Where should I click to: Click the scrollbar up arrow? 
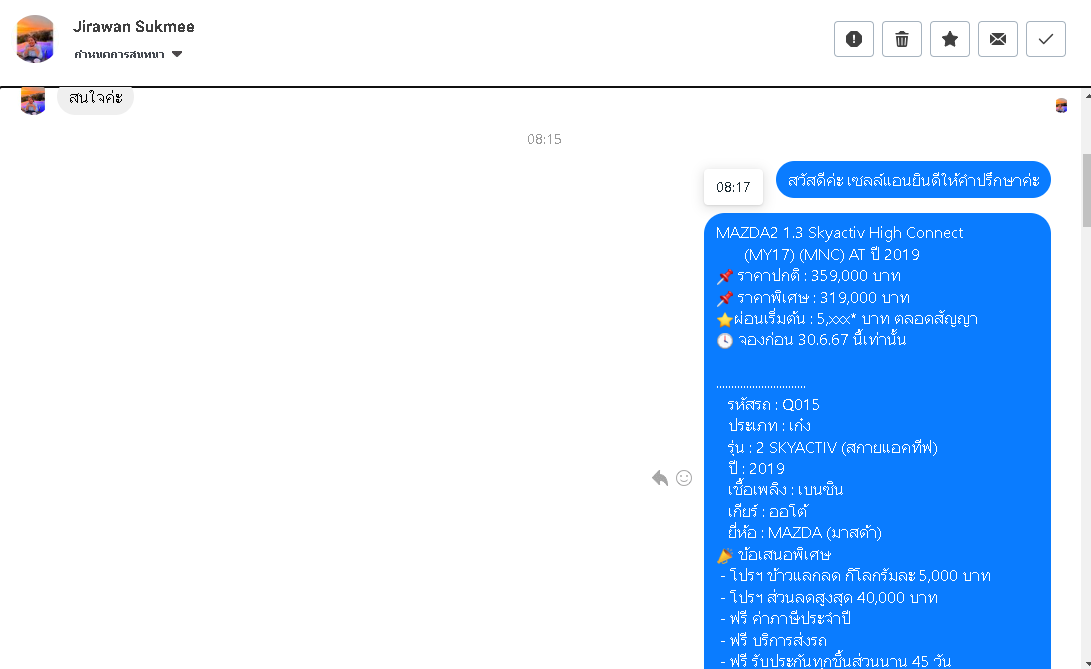click(1087, 94)
